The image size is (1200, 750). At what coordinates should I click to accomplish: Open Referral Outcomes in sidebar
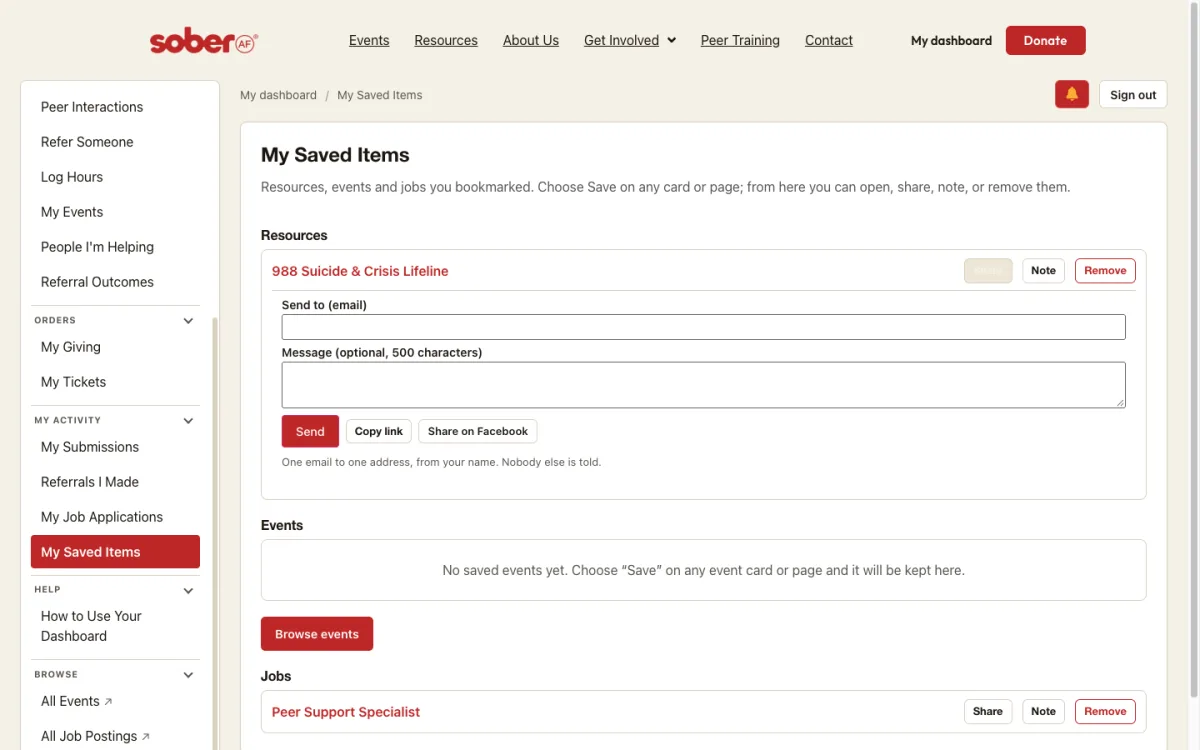pyautogui.click(x=115, y=282)
